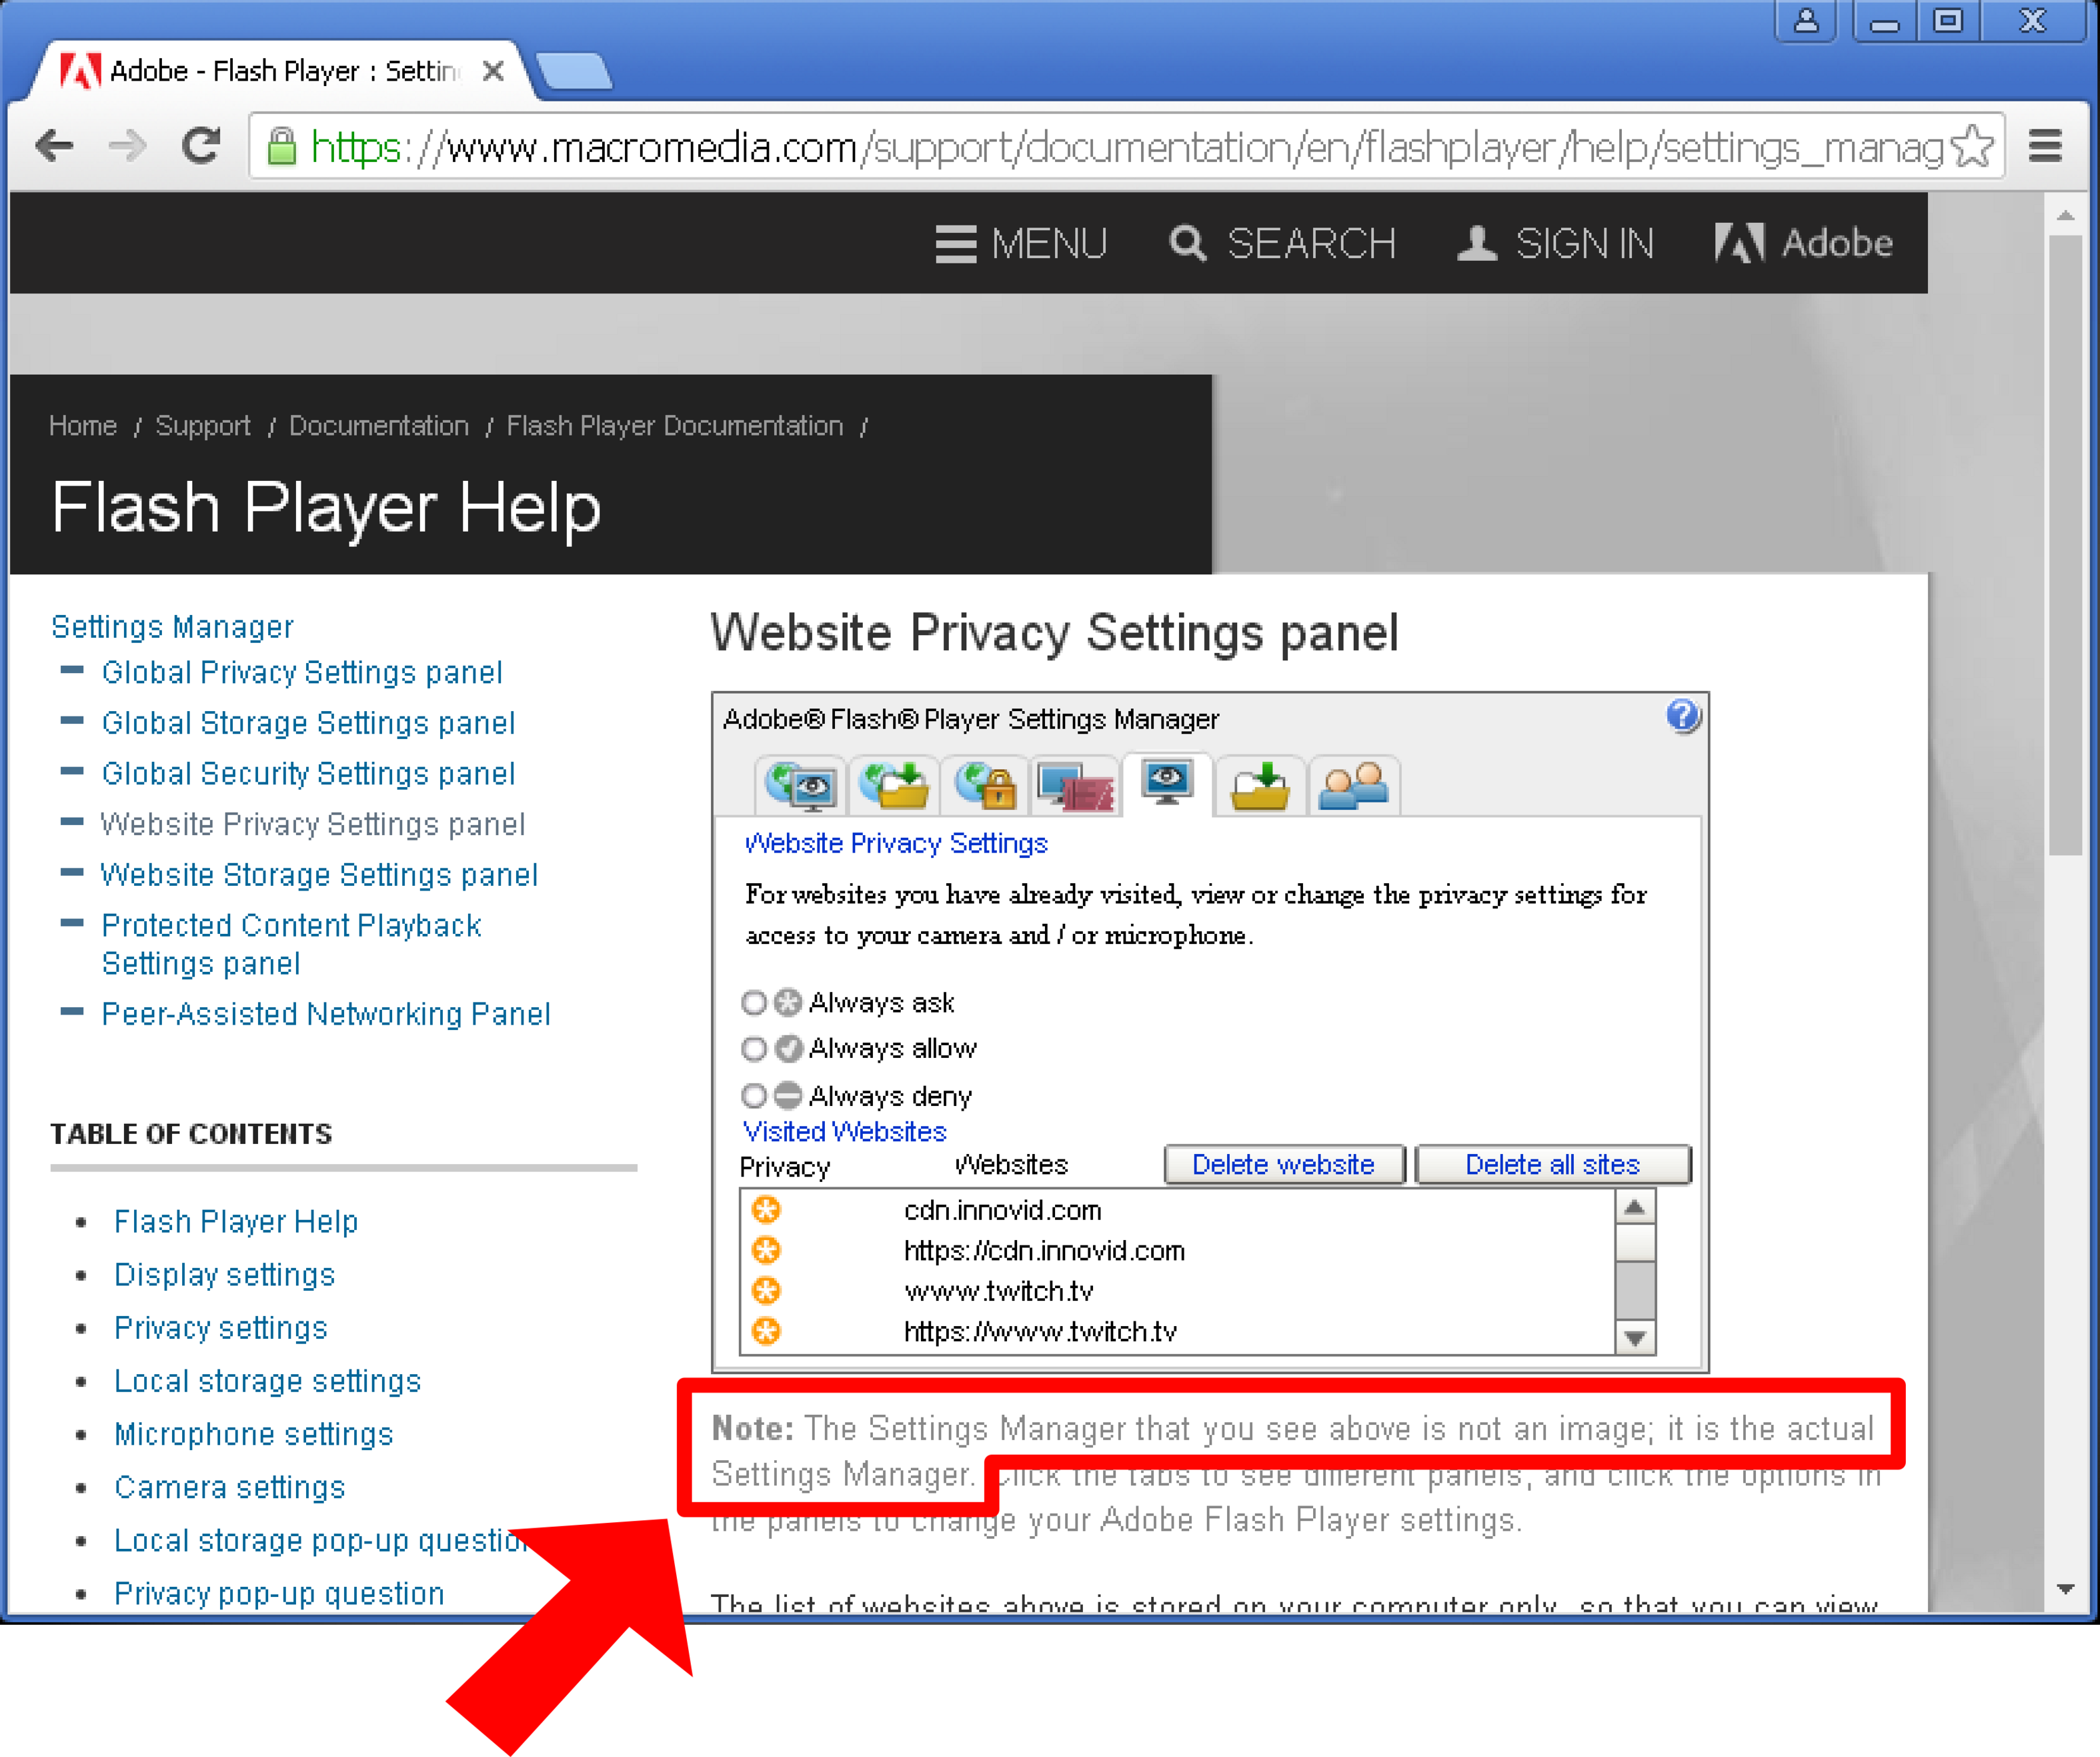The image size is (2100, 1757).
Task: Click the orange icon beside cdn.innovid.com
Action: pos(766,1210)
